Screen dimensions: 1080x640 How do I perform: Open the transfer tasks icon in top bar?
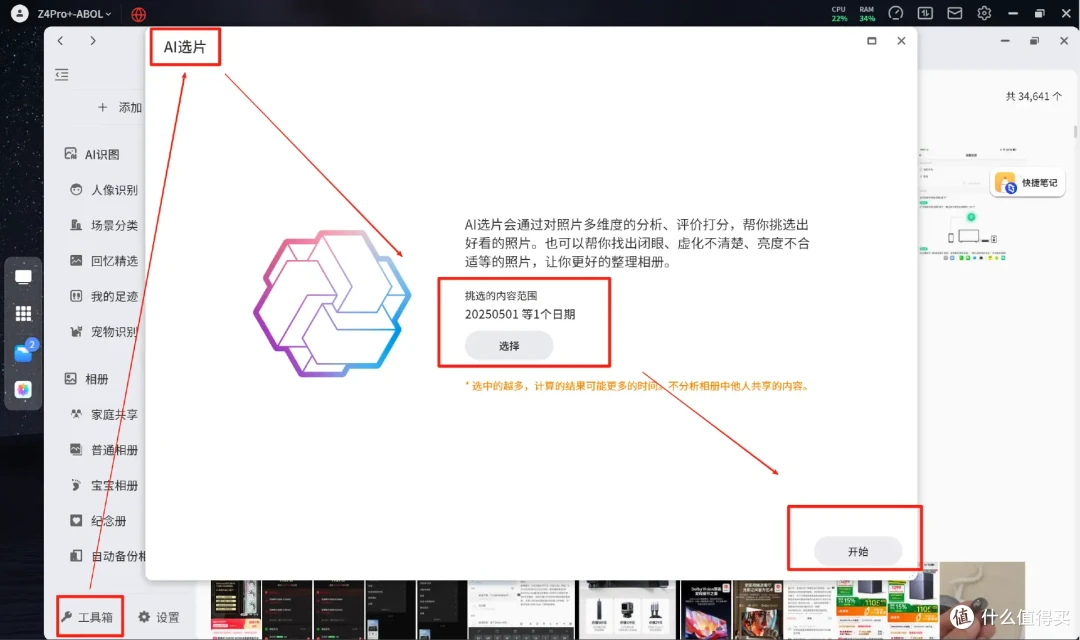(x=925, y=13)
